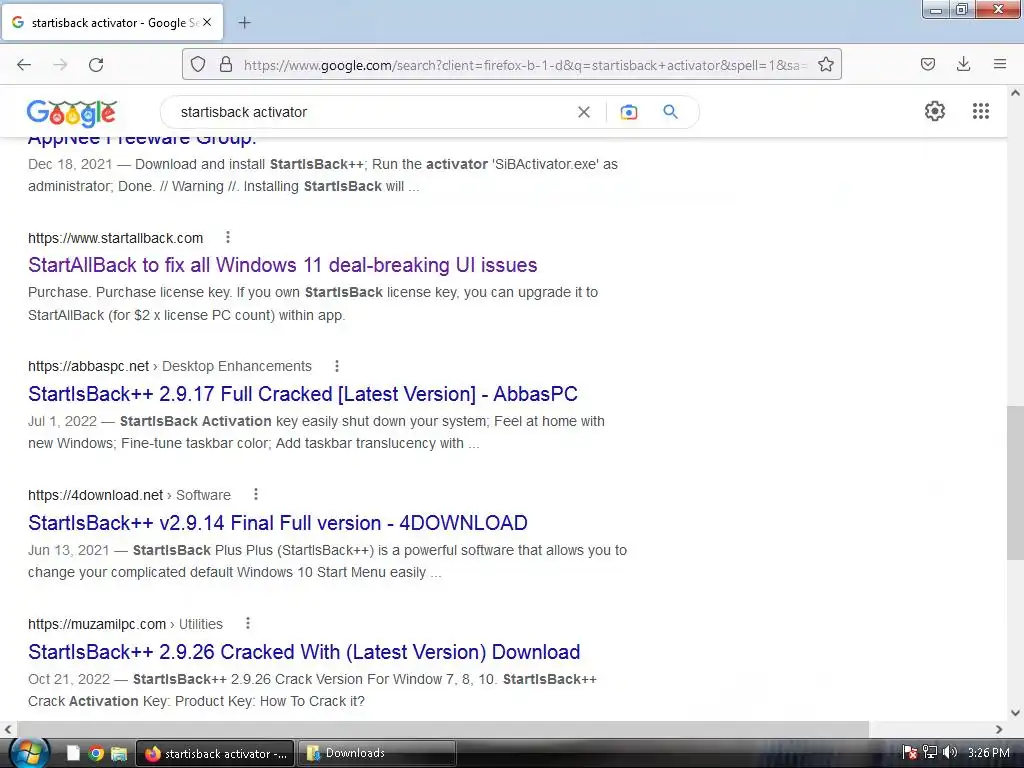Open the volume speaker tray icon
This screenshot has height=768, width=1024.
click(x=950, y=753)
